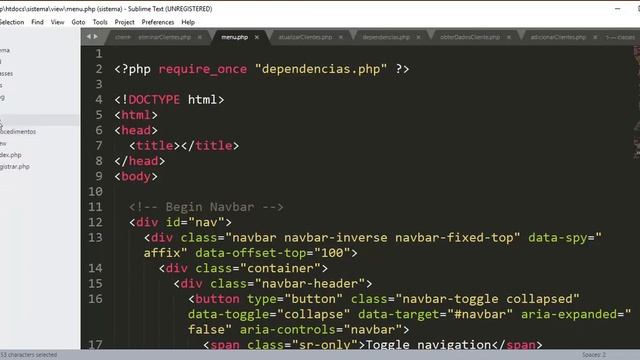
Task: Open the Find menu
Action: [x=37, y=22]
